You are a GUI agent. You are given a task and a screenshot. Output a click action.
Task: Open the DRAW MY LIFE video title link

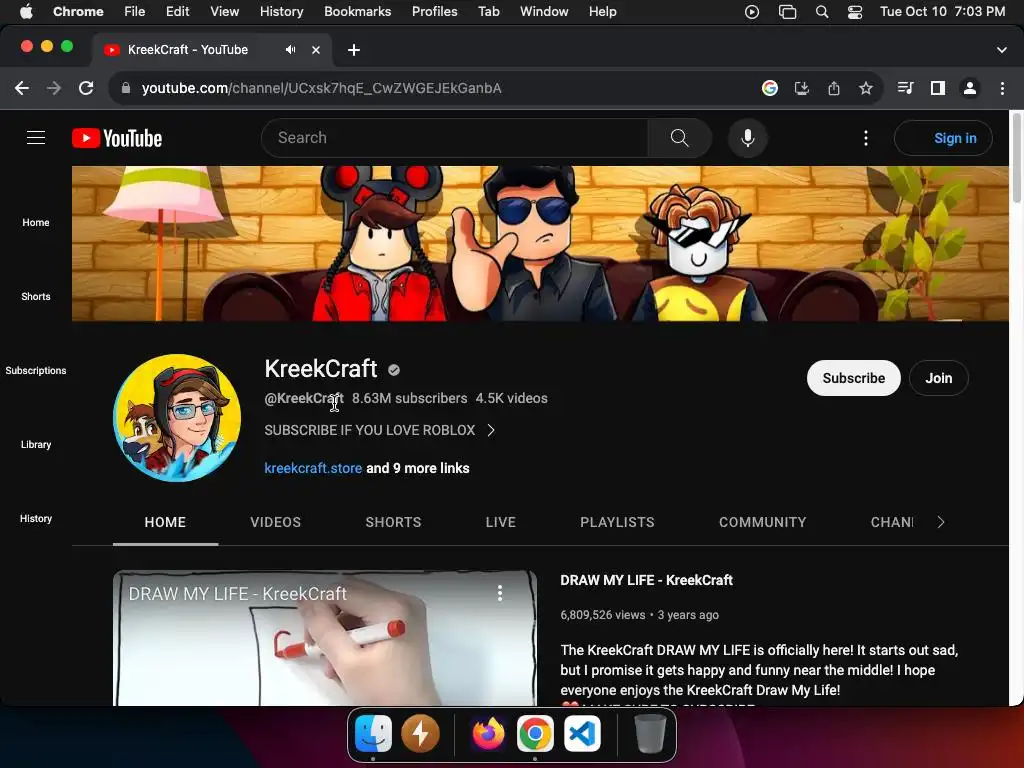647,580
